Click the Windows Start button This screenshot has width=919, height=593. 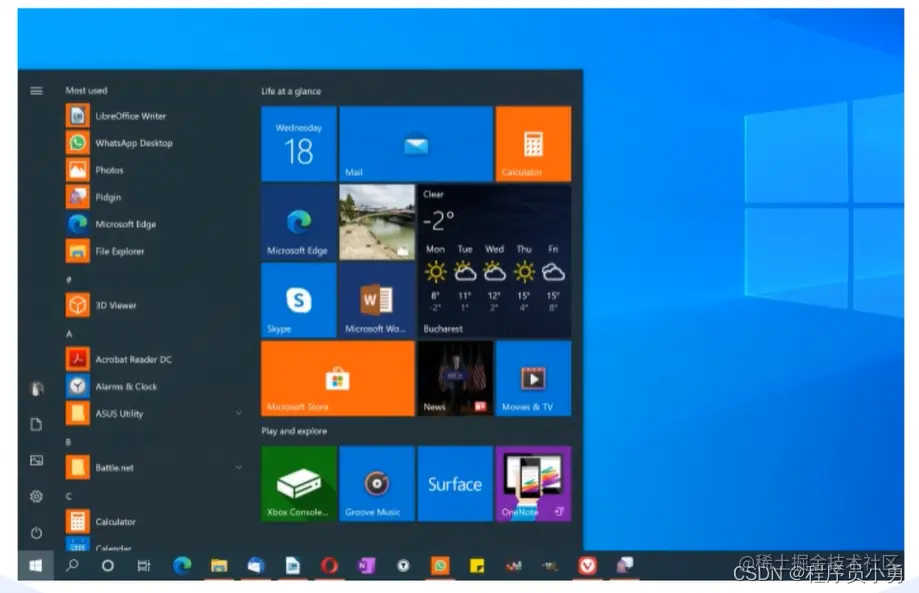coord(36,565)
